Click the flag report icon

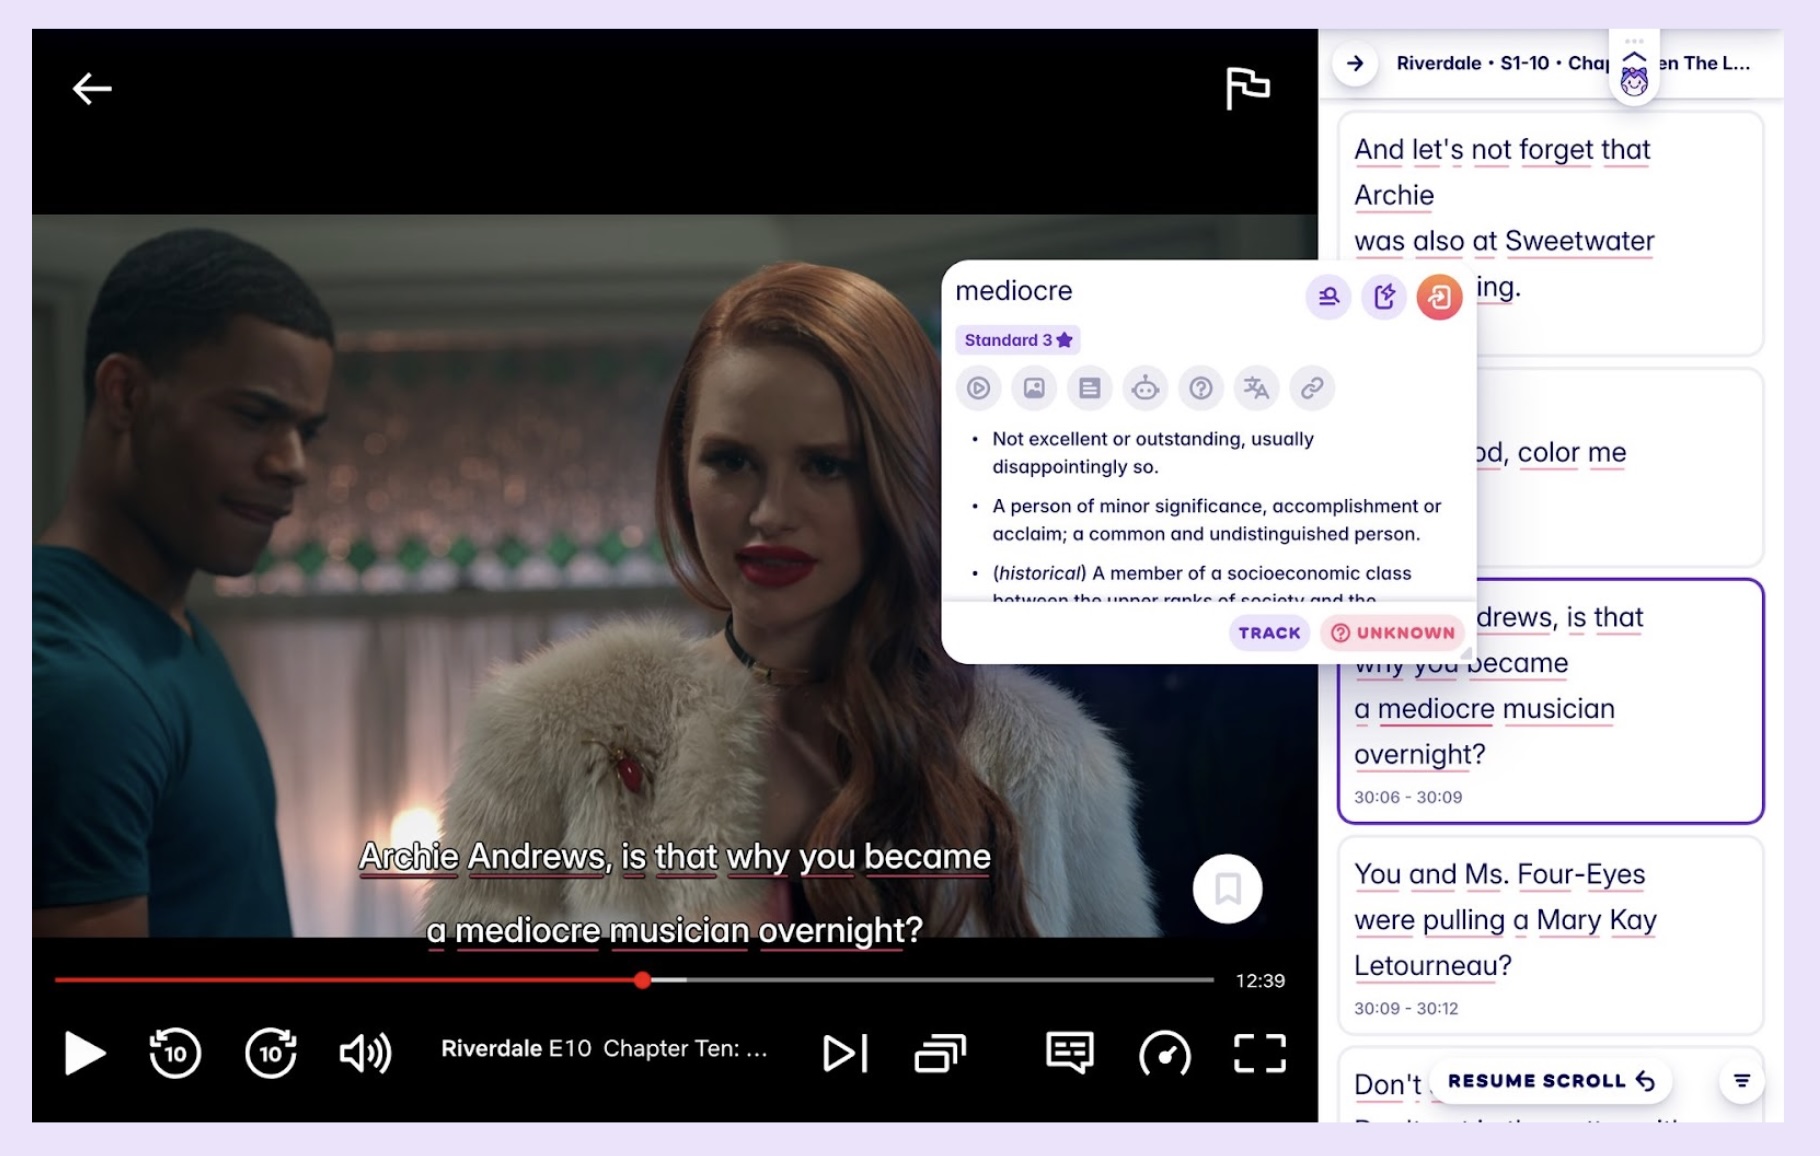(x=1247, y=88)
